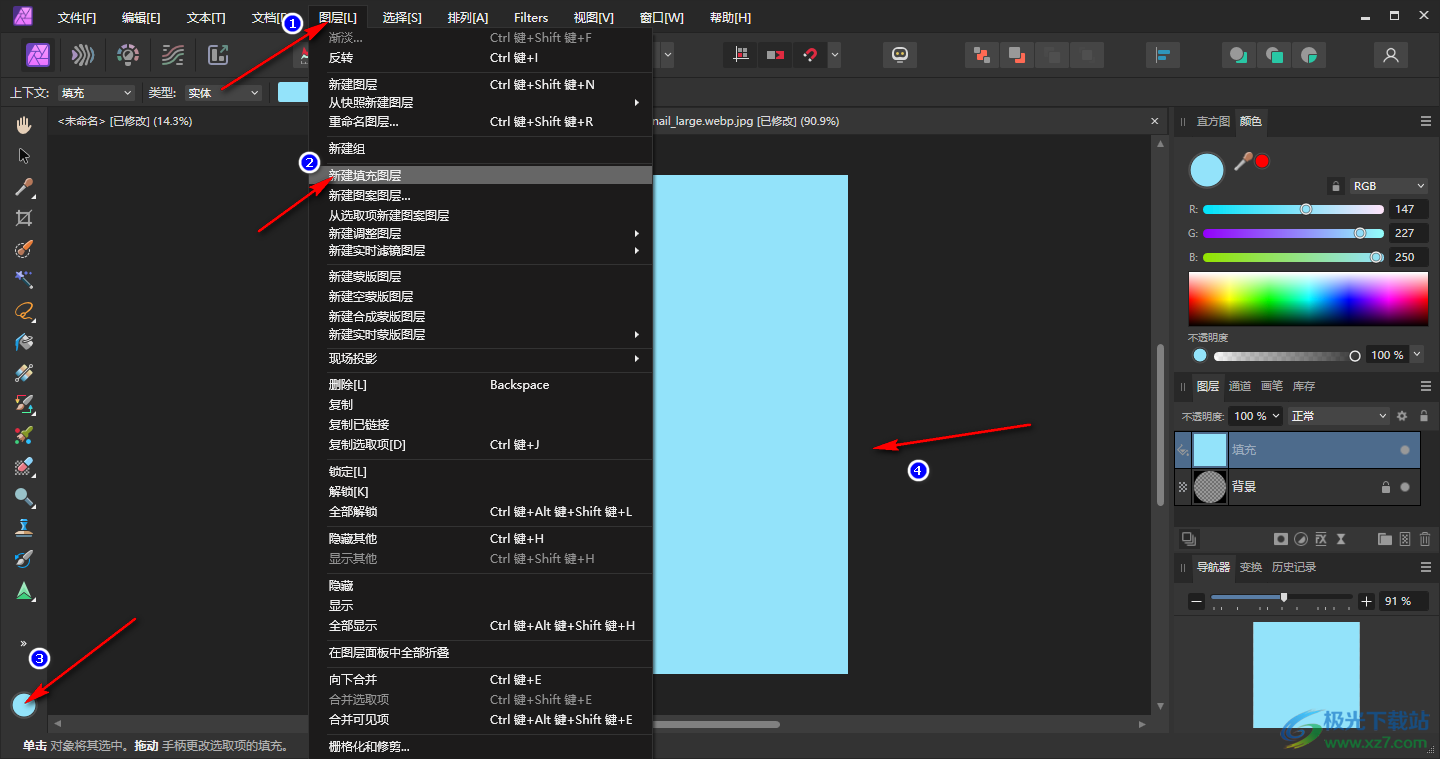Open the Account profile icon

pyautogui.click(x=1390, y=55)
